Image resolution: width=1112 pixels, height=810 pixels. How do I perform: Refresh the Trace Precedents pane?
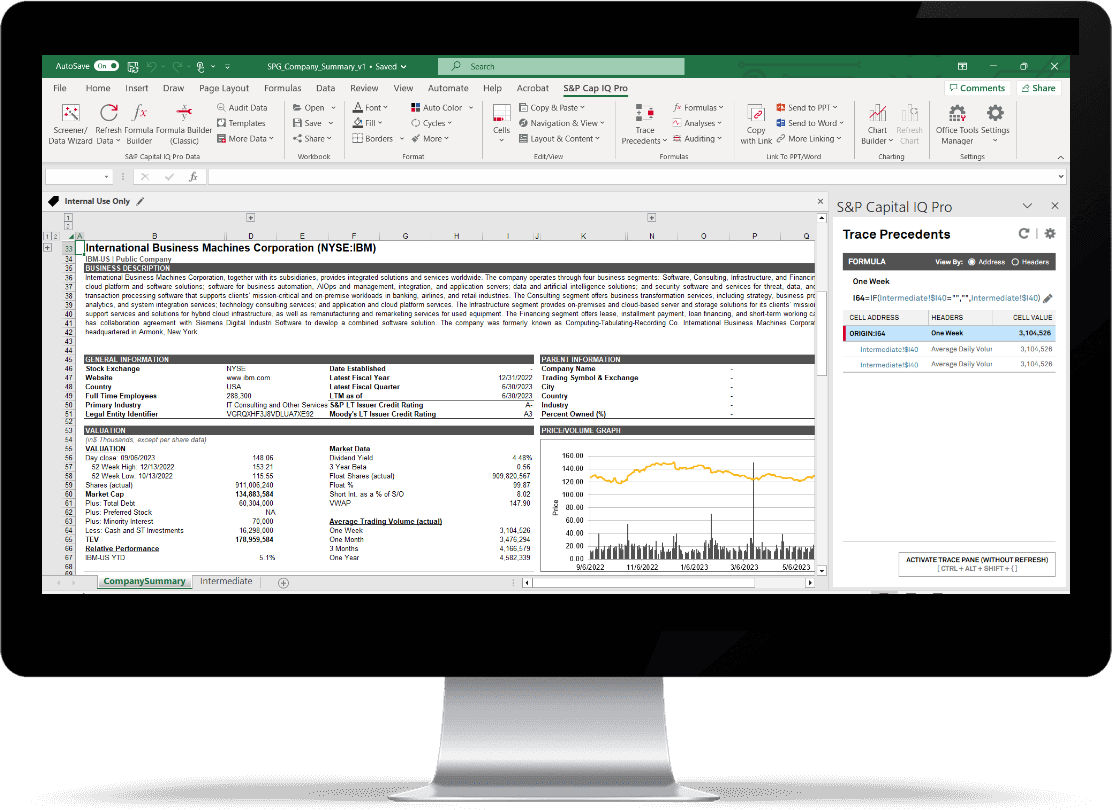tap(1023, 233)
